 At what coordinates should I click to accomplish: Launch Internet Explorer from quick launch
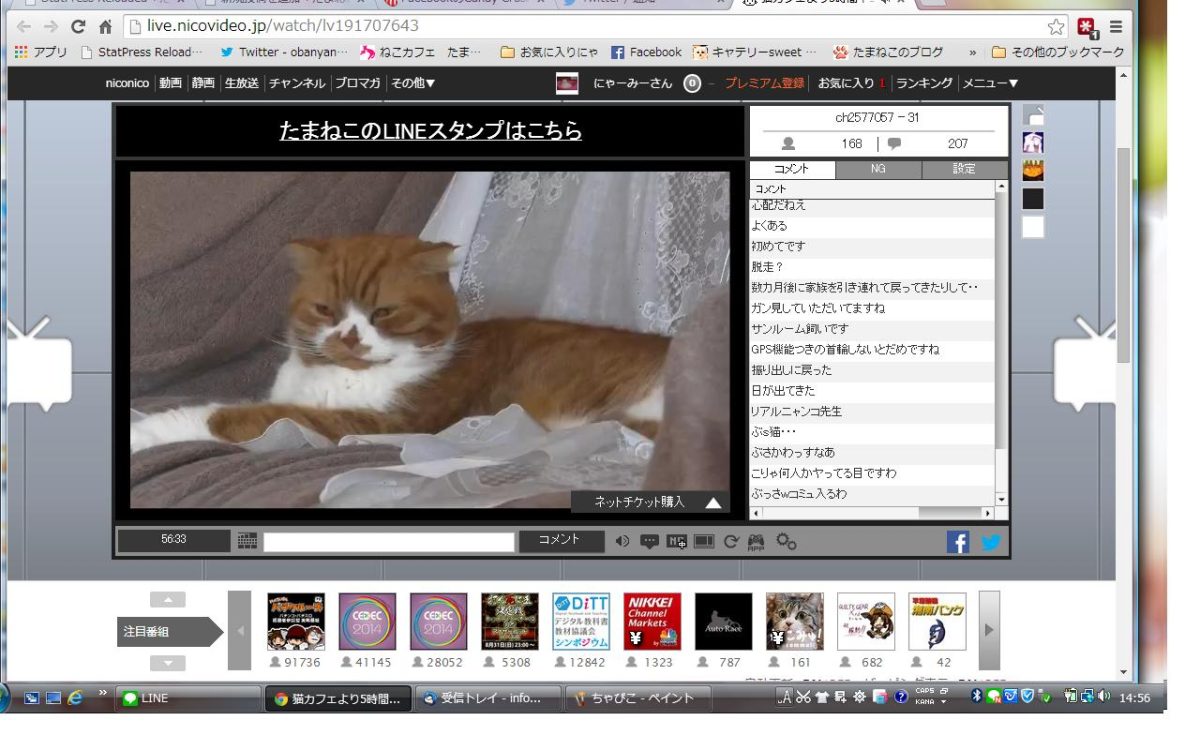click(x=75, y=698)
